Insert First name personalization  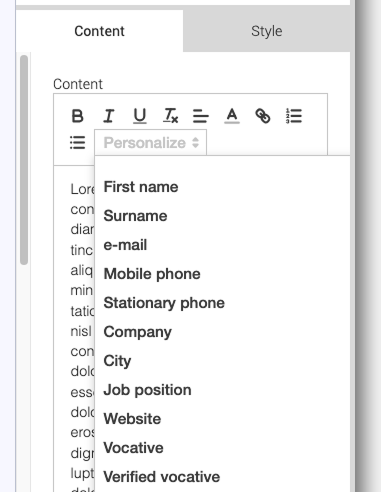tap(141, 187)
